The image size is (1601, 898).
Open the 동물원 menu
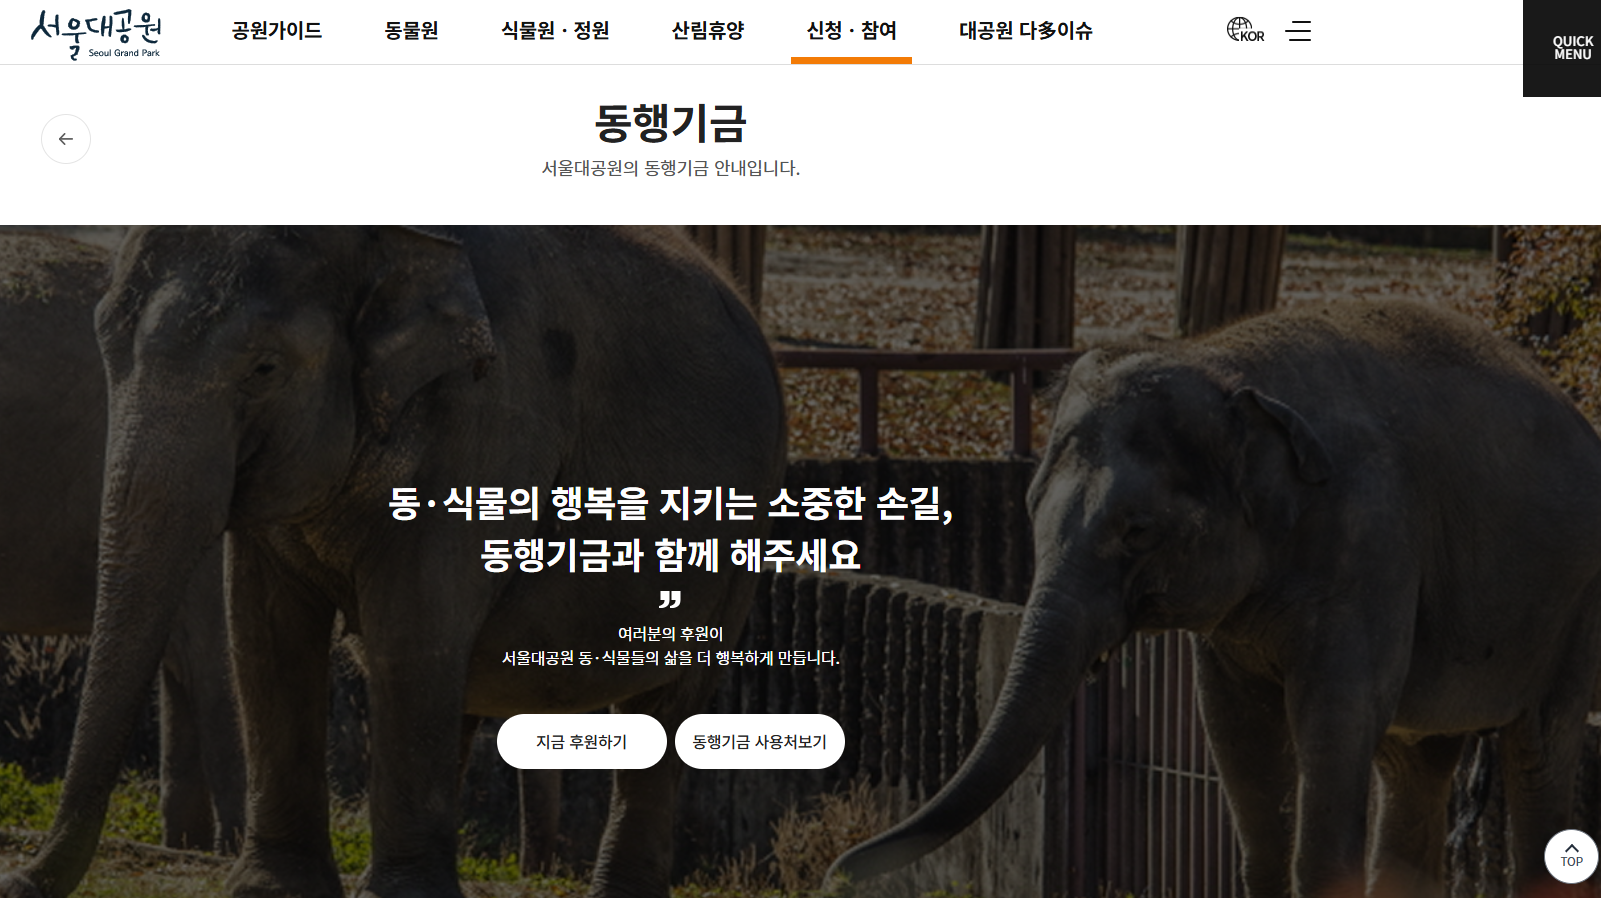412,31
